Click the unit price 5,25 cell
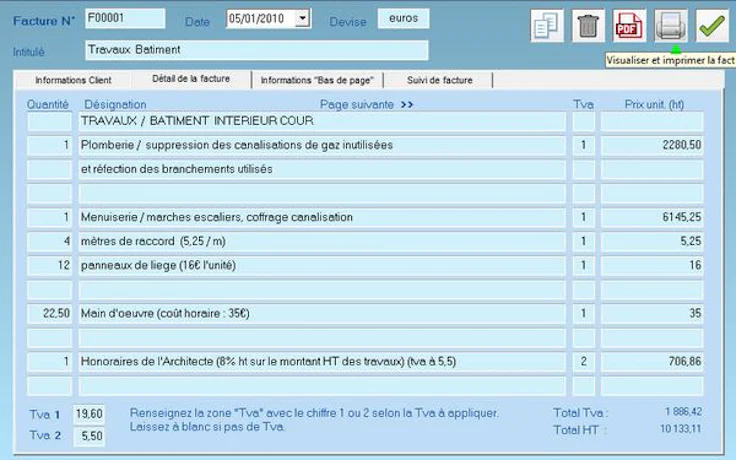This screenshot has width=736, height=460. coord(652,242)
